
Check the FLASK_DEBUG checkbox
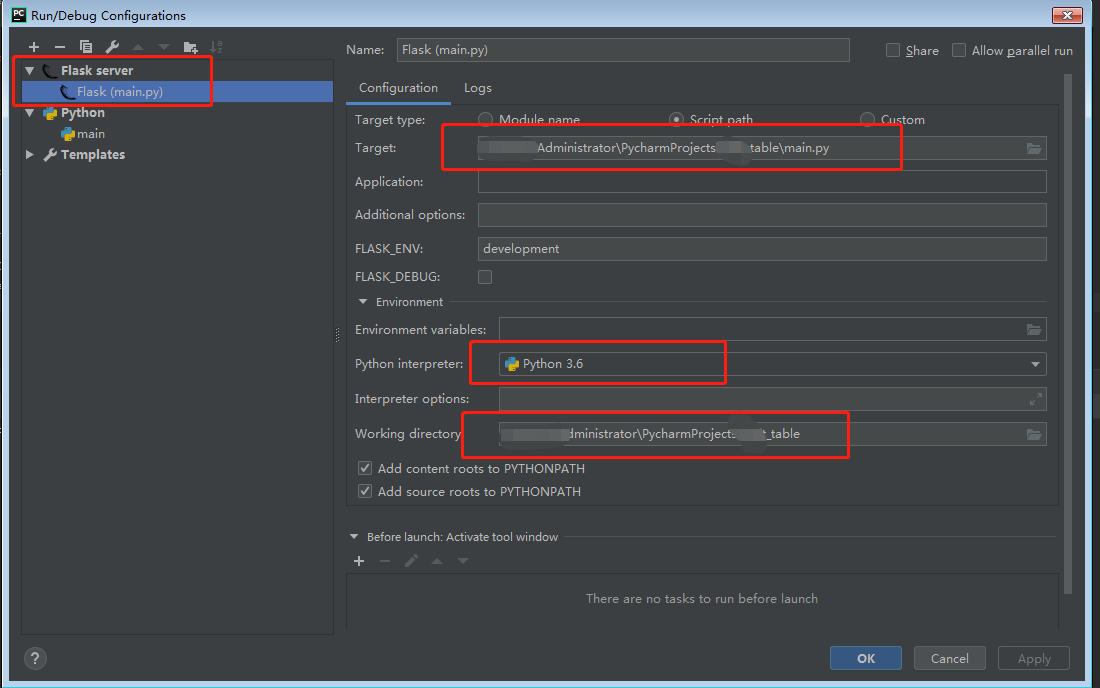(x=485, y=276)
